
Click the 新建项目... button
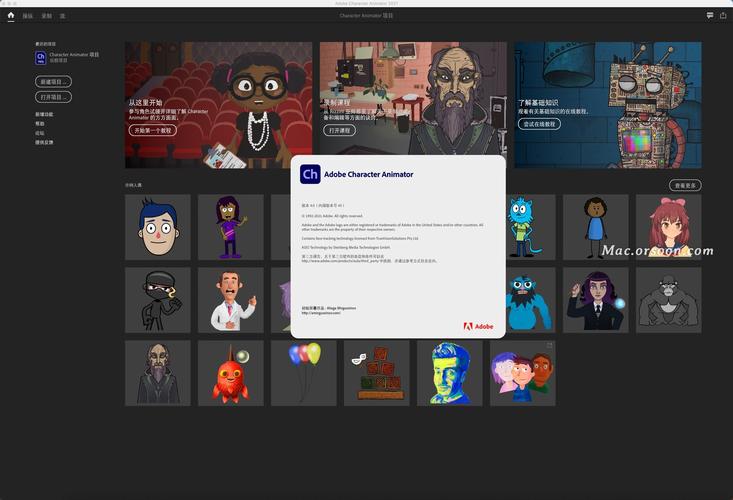pyautogui.click(x=53, y=81)
